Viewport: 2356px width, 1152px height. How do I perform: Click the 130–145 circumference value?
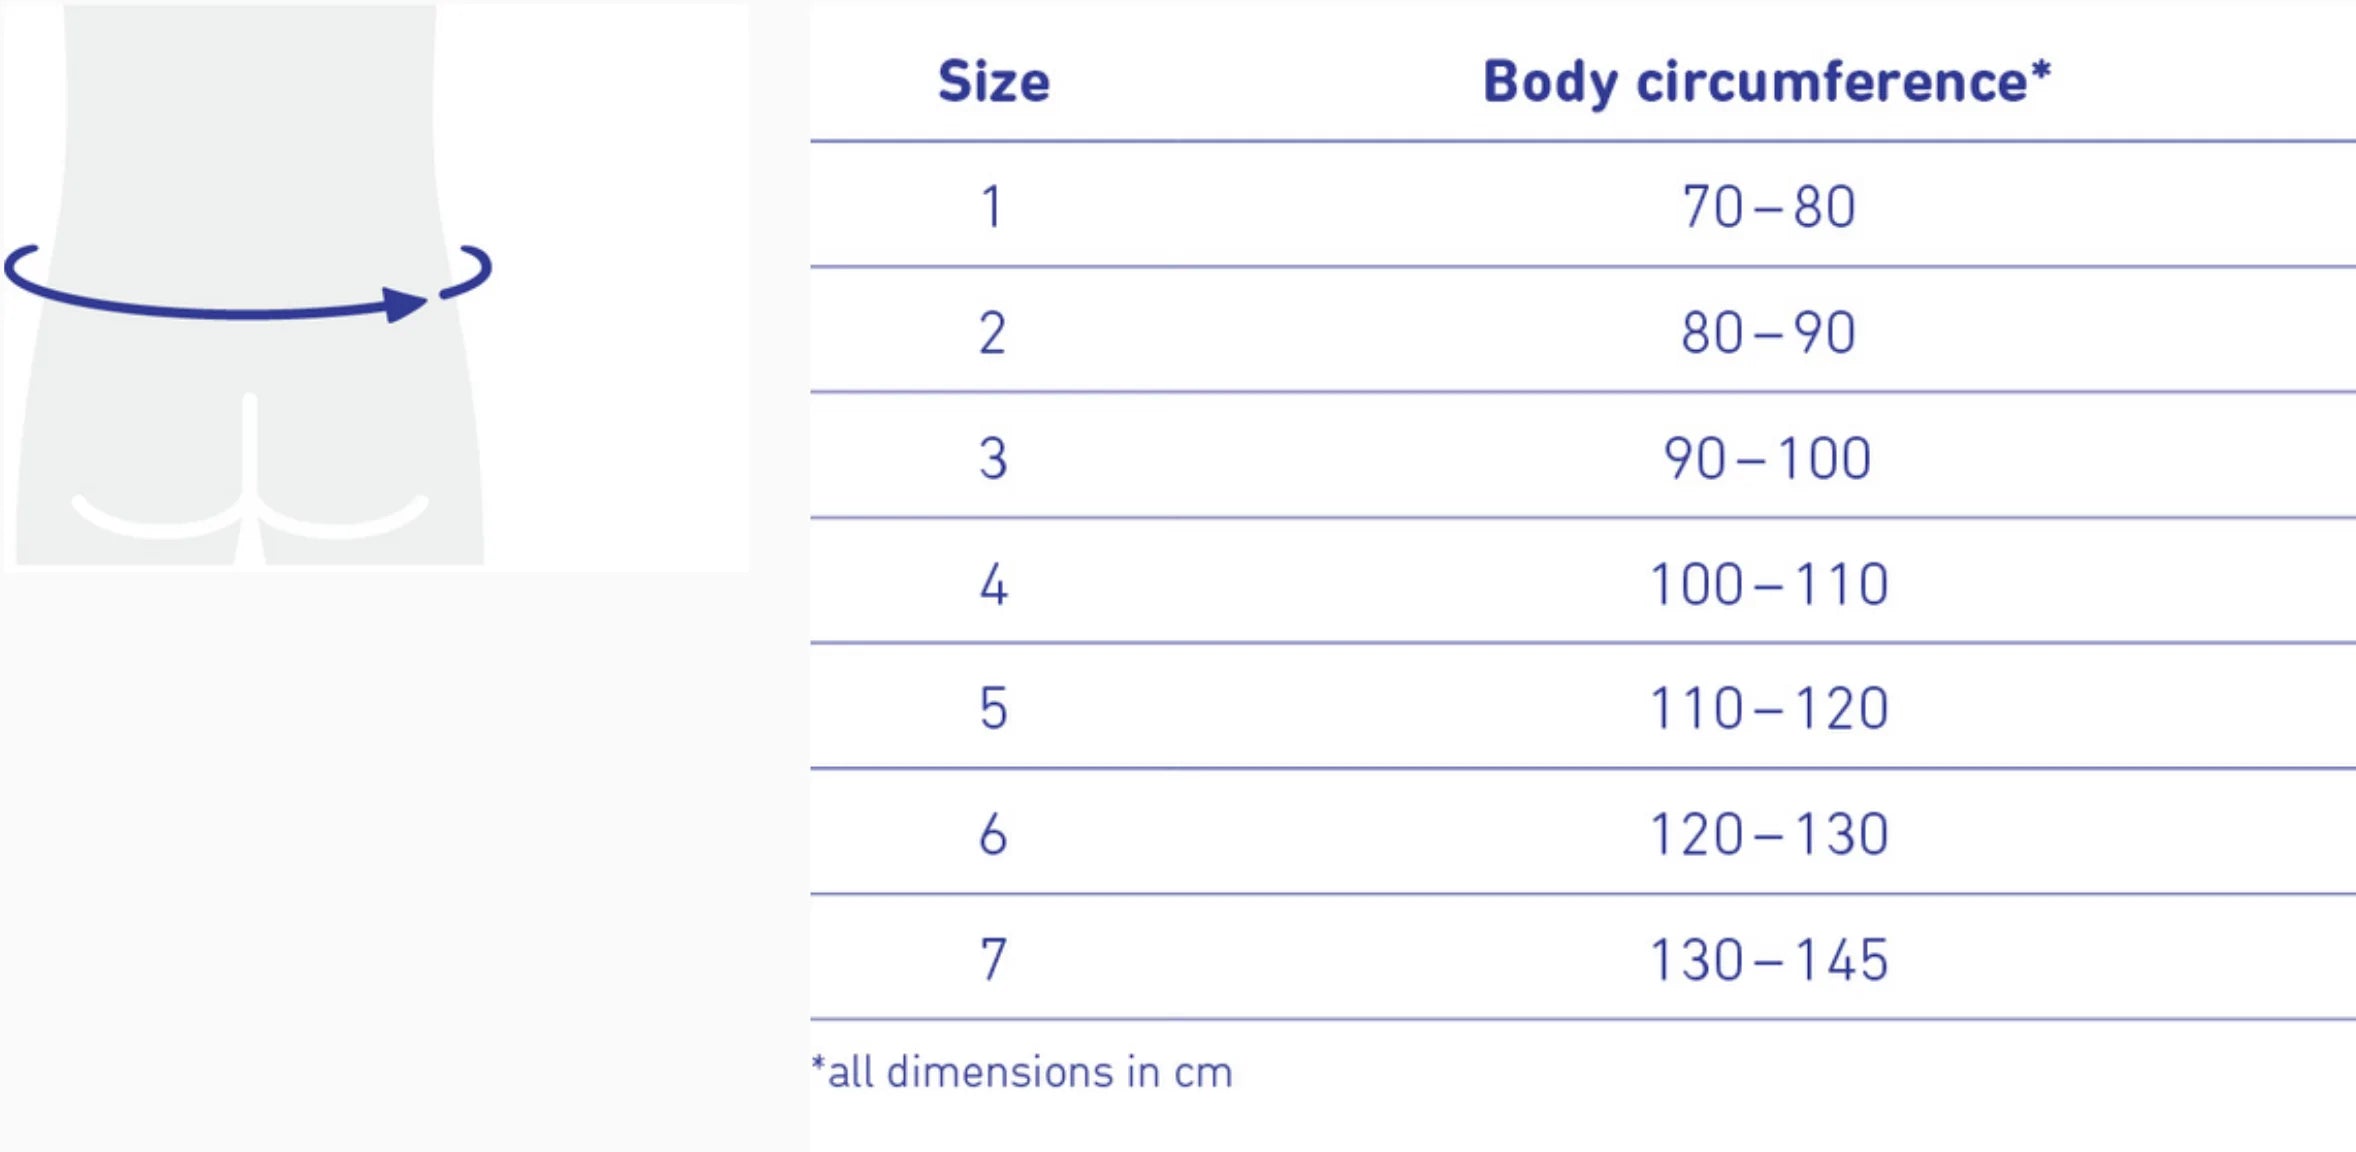pos(1769,960)
